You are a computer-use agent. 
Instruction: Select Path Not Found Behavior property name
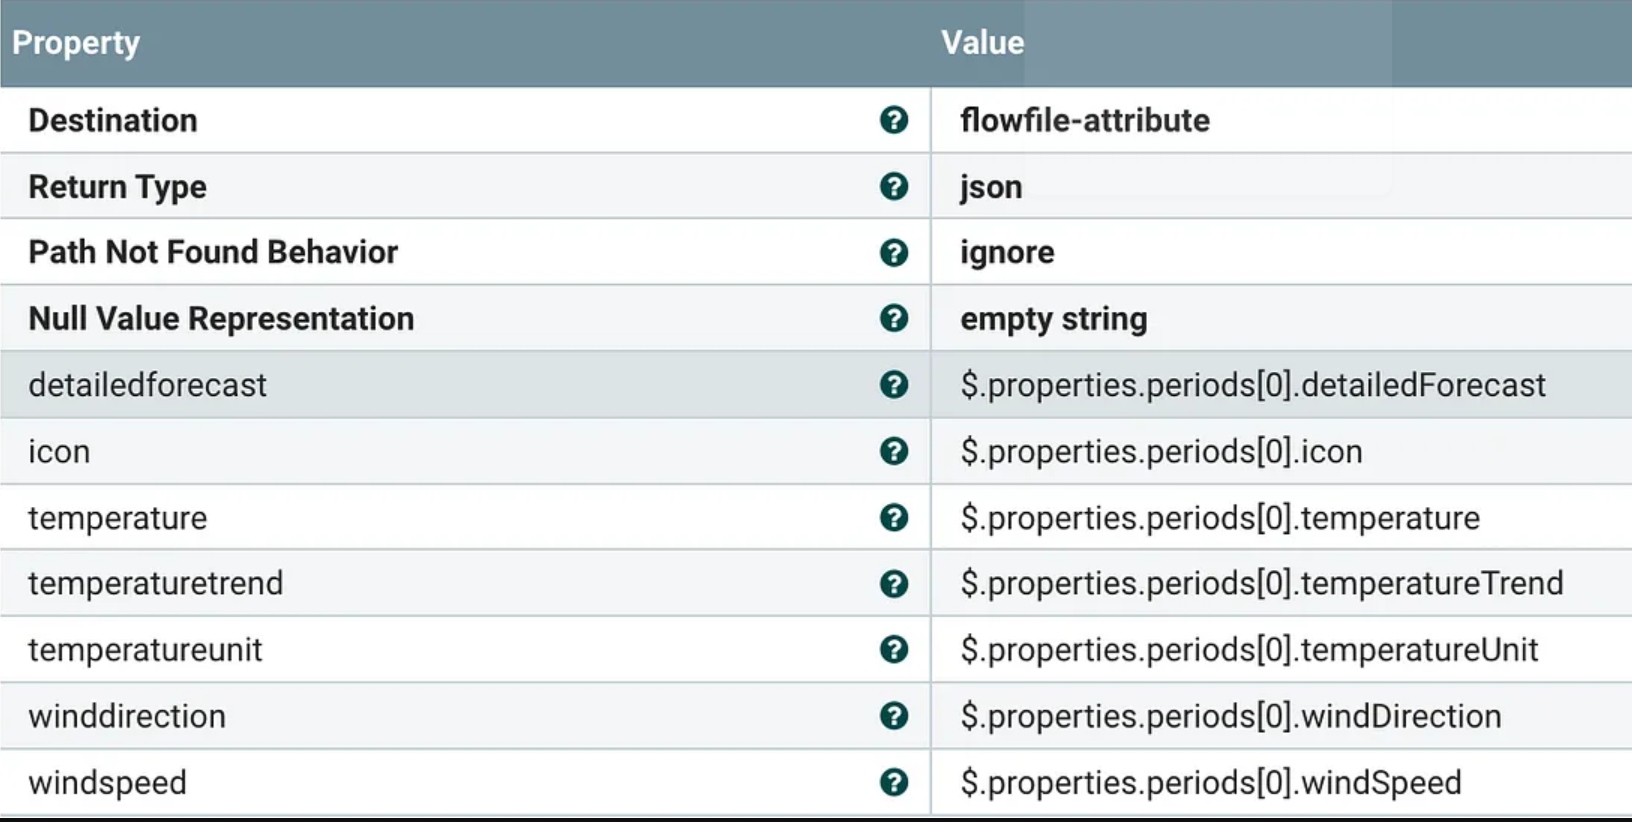click(x=213, y=252)
